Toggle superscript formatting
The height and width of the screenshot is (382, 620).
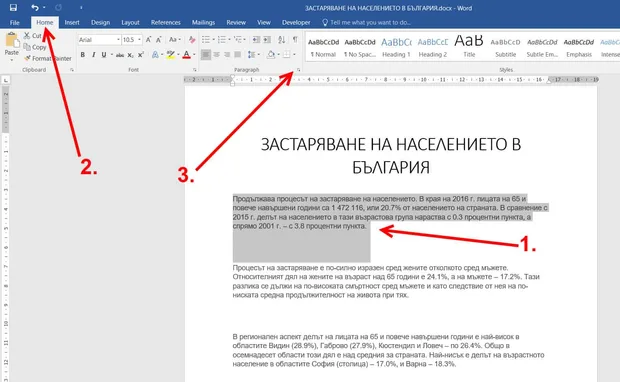point(141,55)
